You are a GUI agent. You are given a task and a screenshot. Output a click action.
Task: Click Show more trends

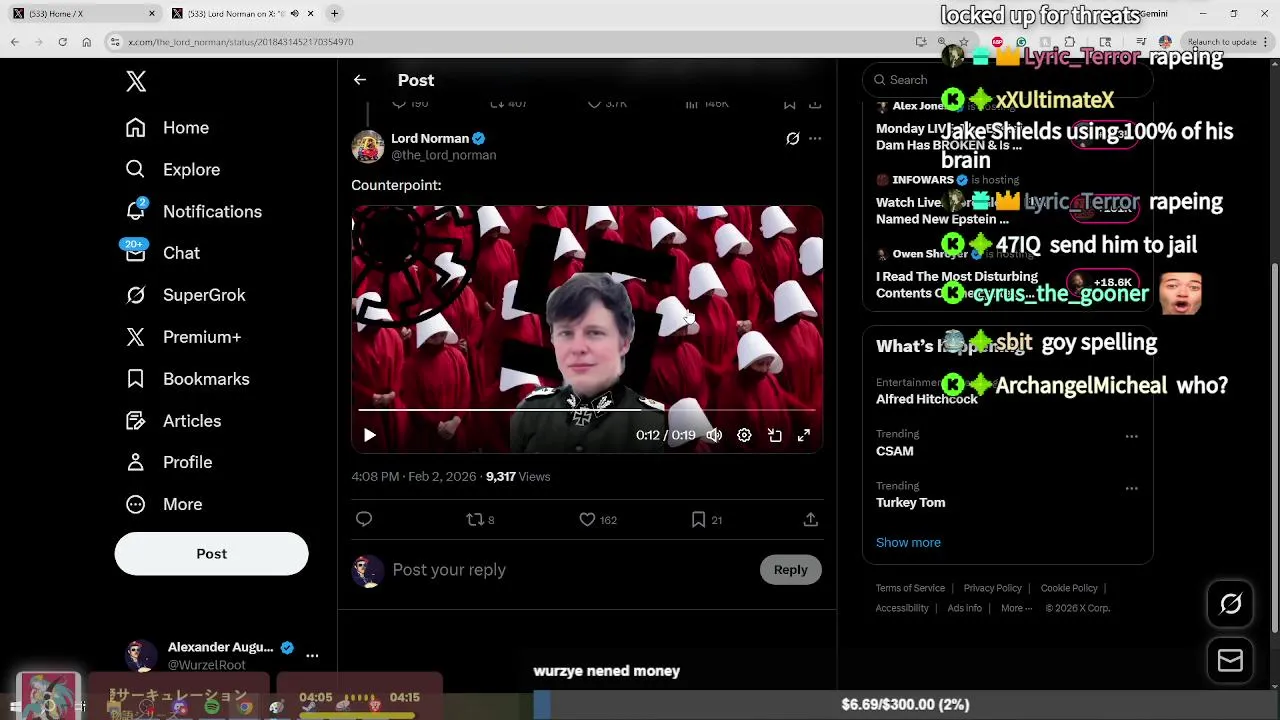[x=908, y=542]
